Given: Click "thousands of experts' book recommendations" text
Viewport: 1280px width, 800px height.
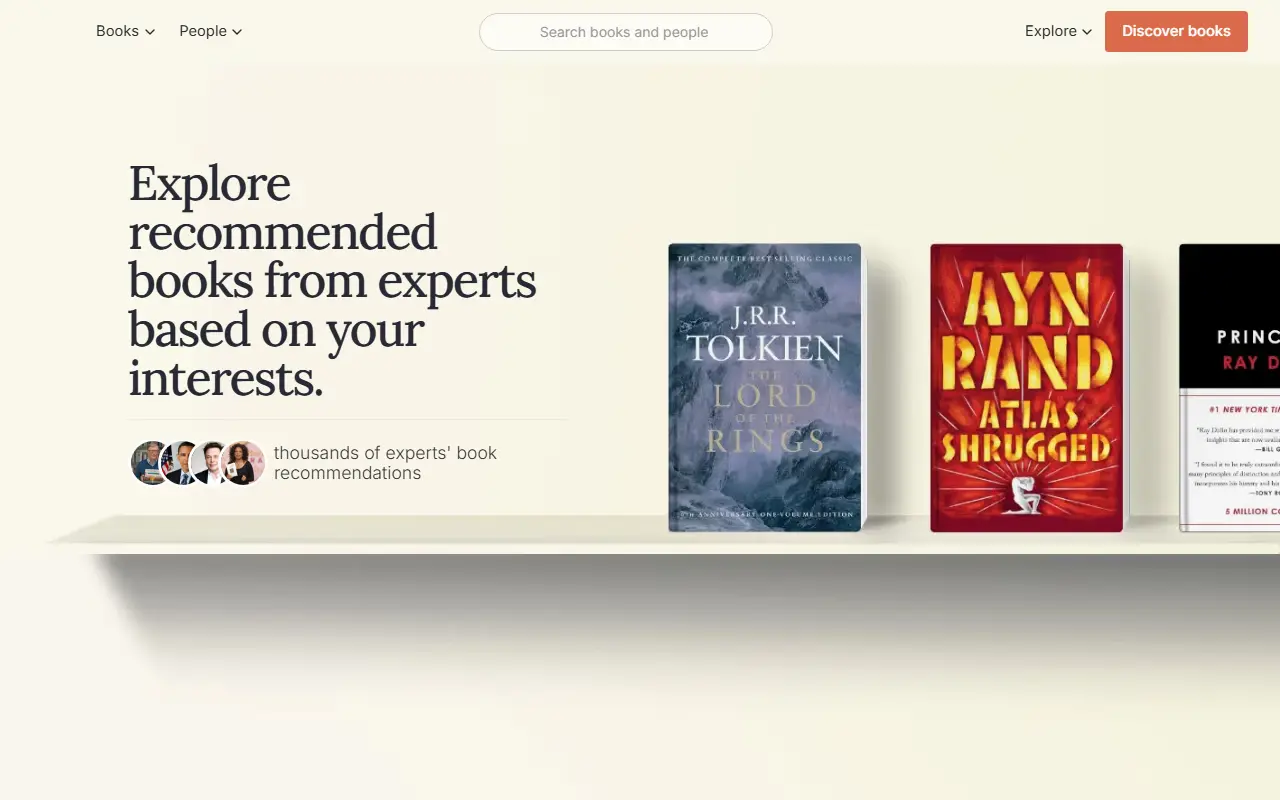Looking at the screenshot, I should (385, 463).
